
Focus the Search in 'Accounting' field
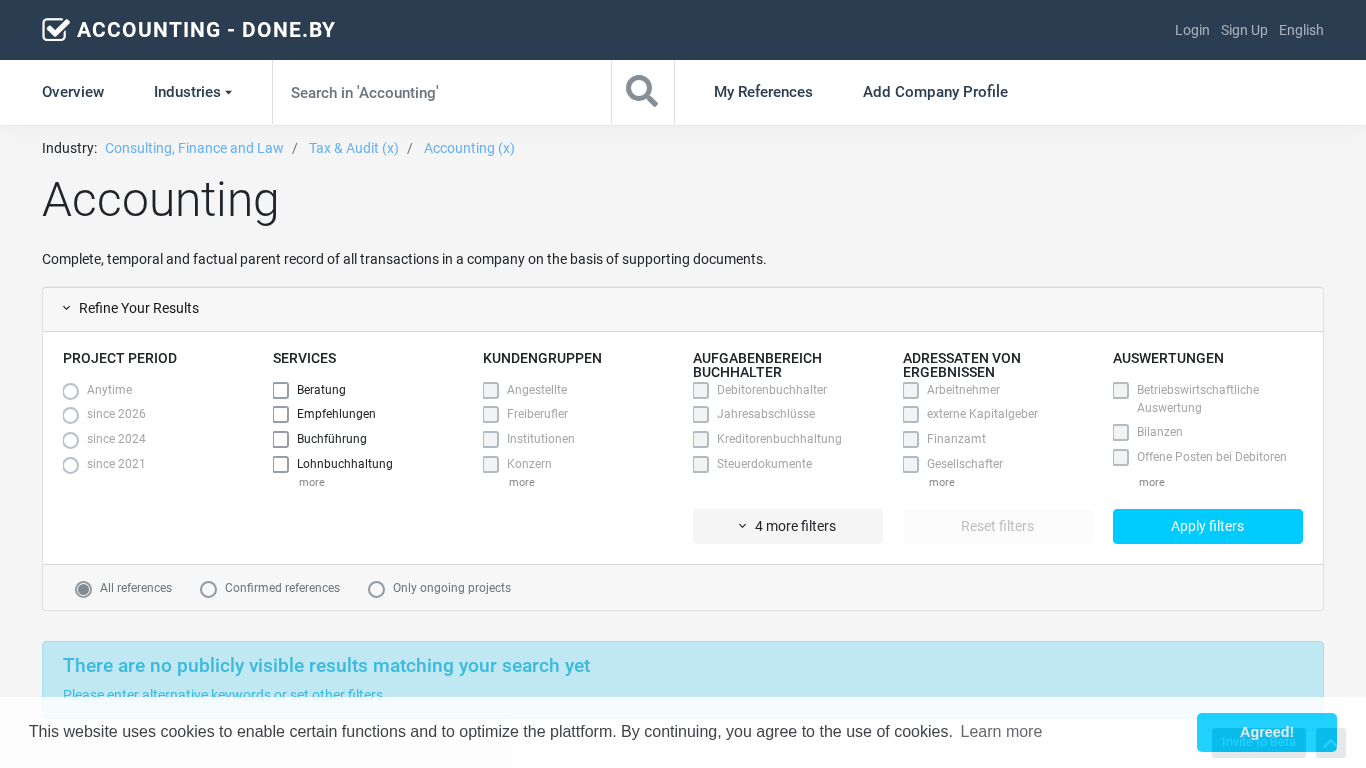coord(442,92)
